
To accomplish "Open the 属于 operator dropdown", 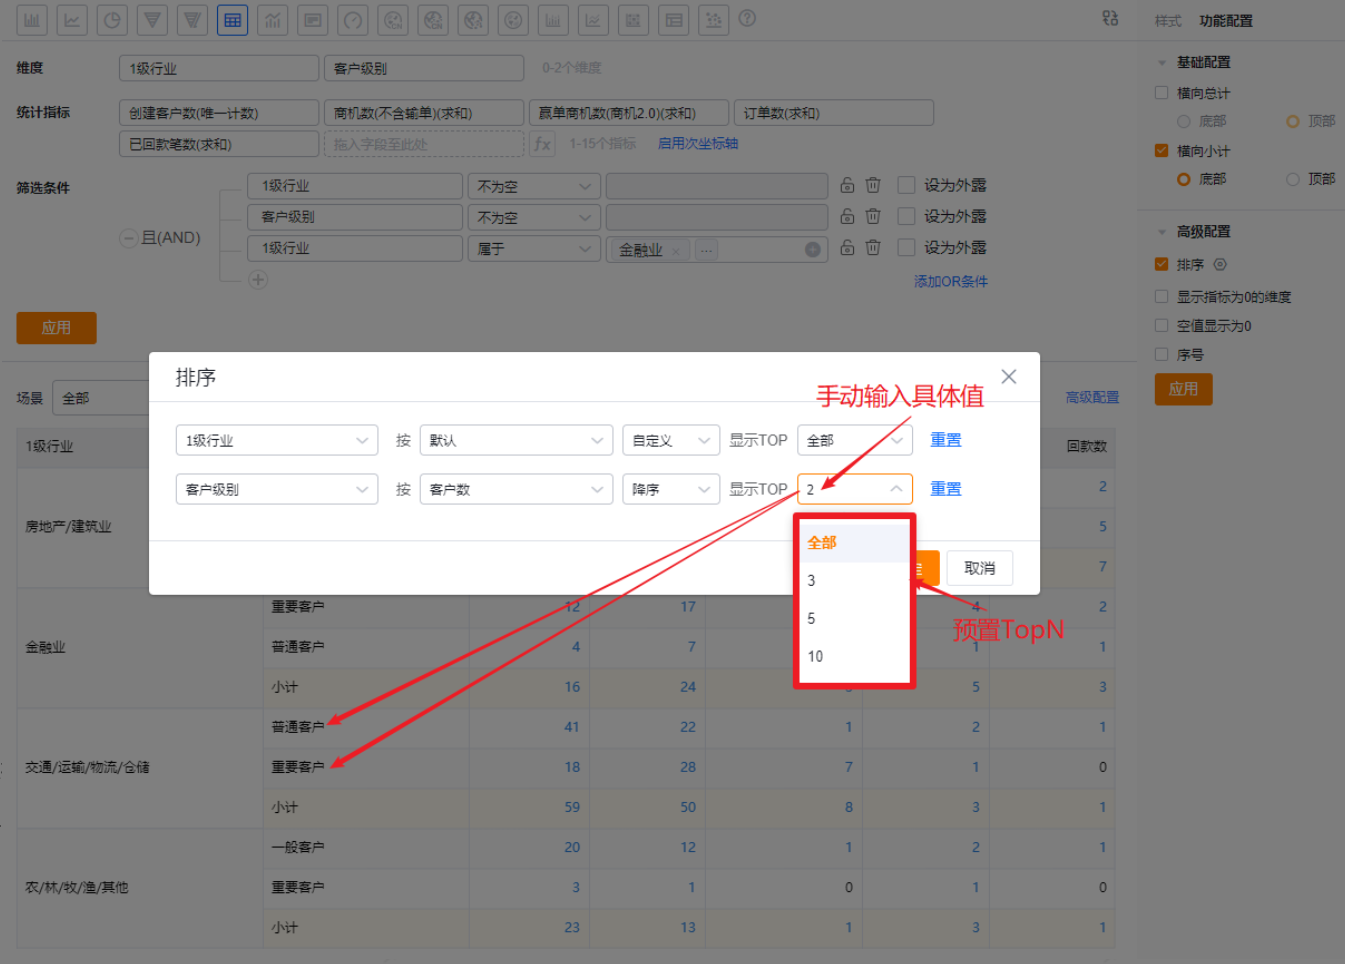I will tap(534, 248).
